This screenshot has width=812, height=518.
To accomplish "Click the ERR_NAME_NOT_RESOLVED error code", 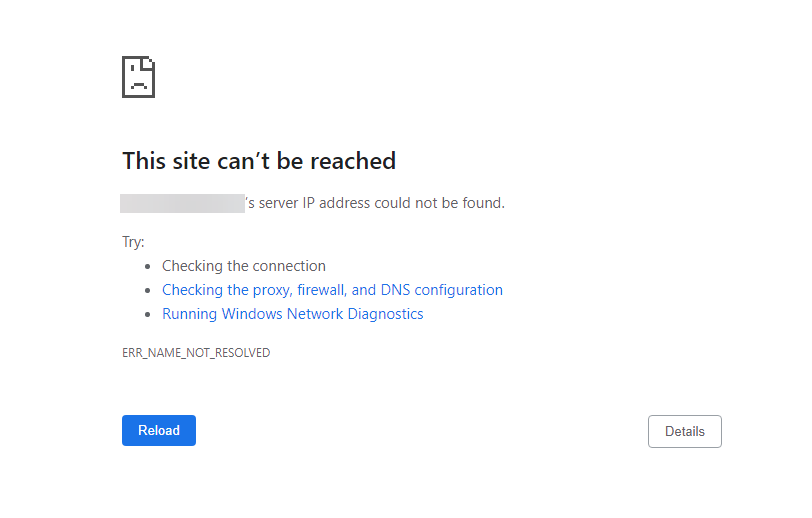I will 196,353.
